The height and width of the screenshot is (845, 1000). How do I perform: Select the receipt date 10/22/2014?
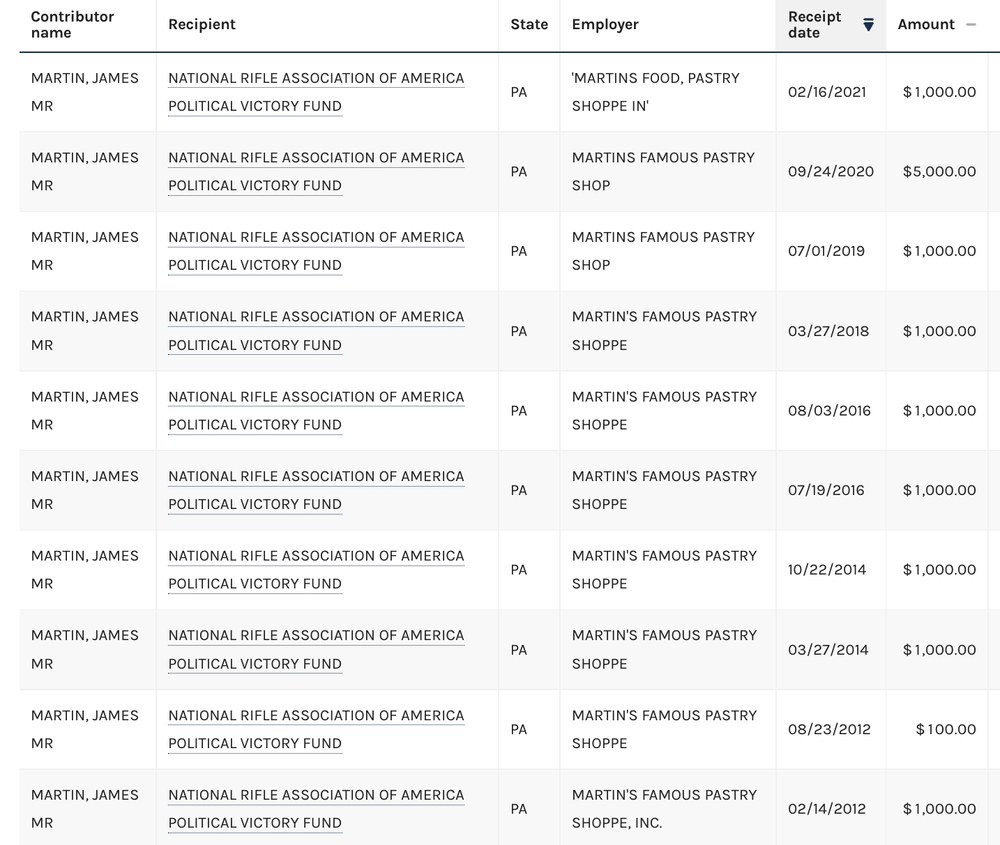(827, 570)
